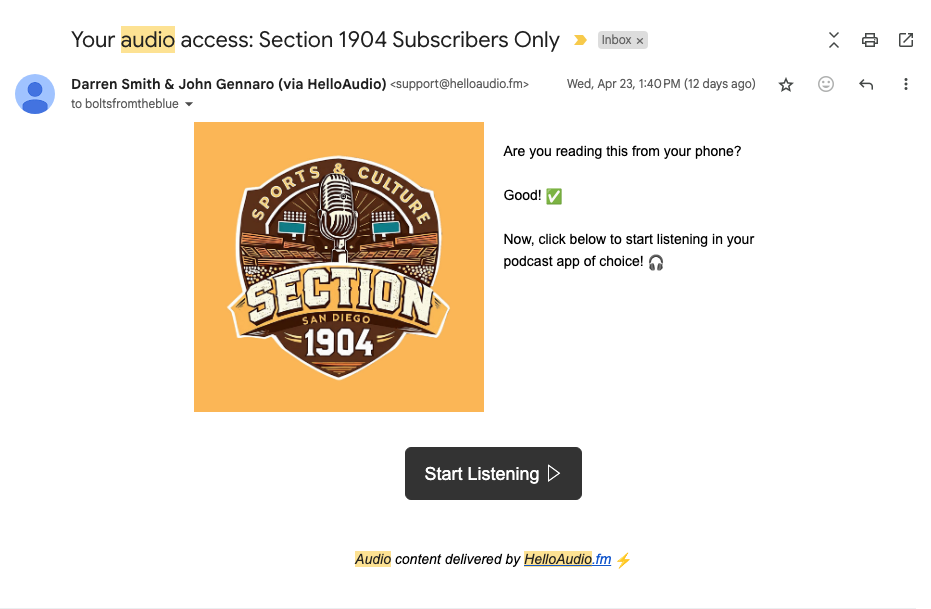Open the email in a new window
The image size is (931, 609).
pos(905,40)
